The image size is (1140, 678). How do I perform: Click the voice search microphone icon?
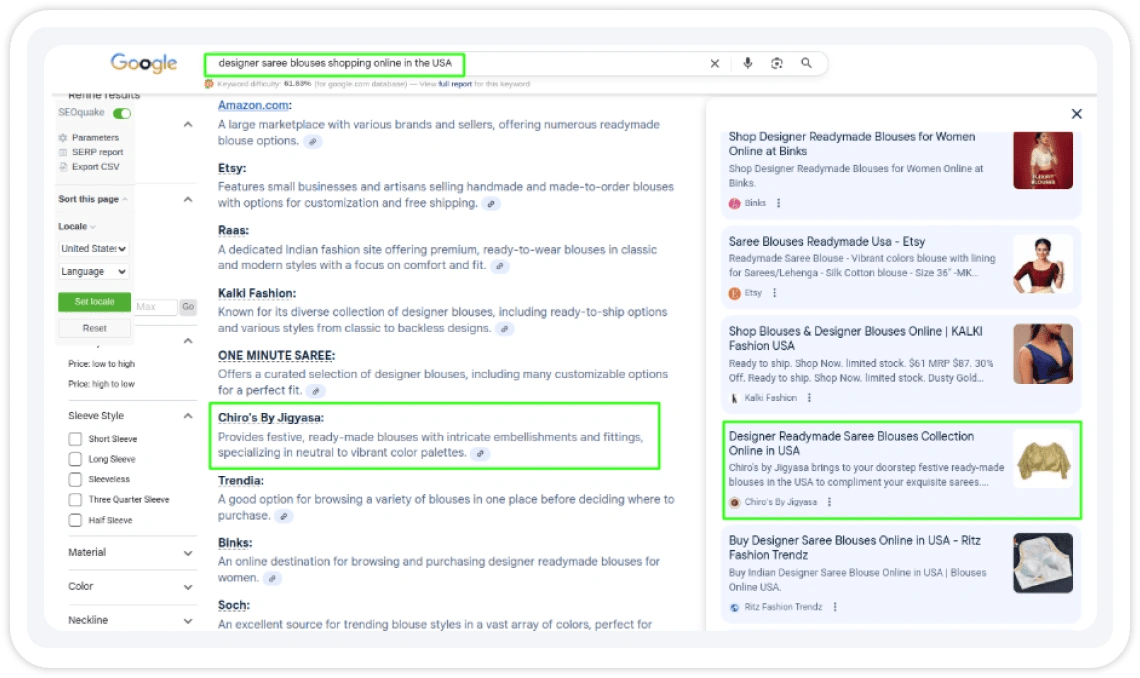click(x=747, y=64)
